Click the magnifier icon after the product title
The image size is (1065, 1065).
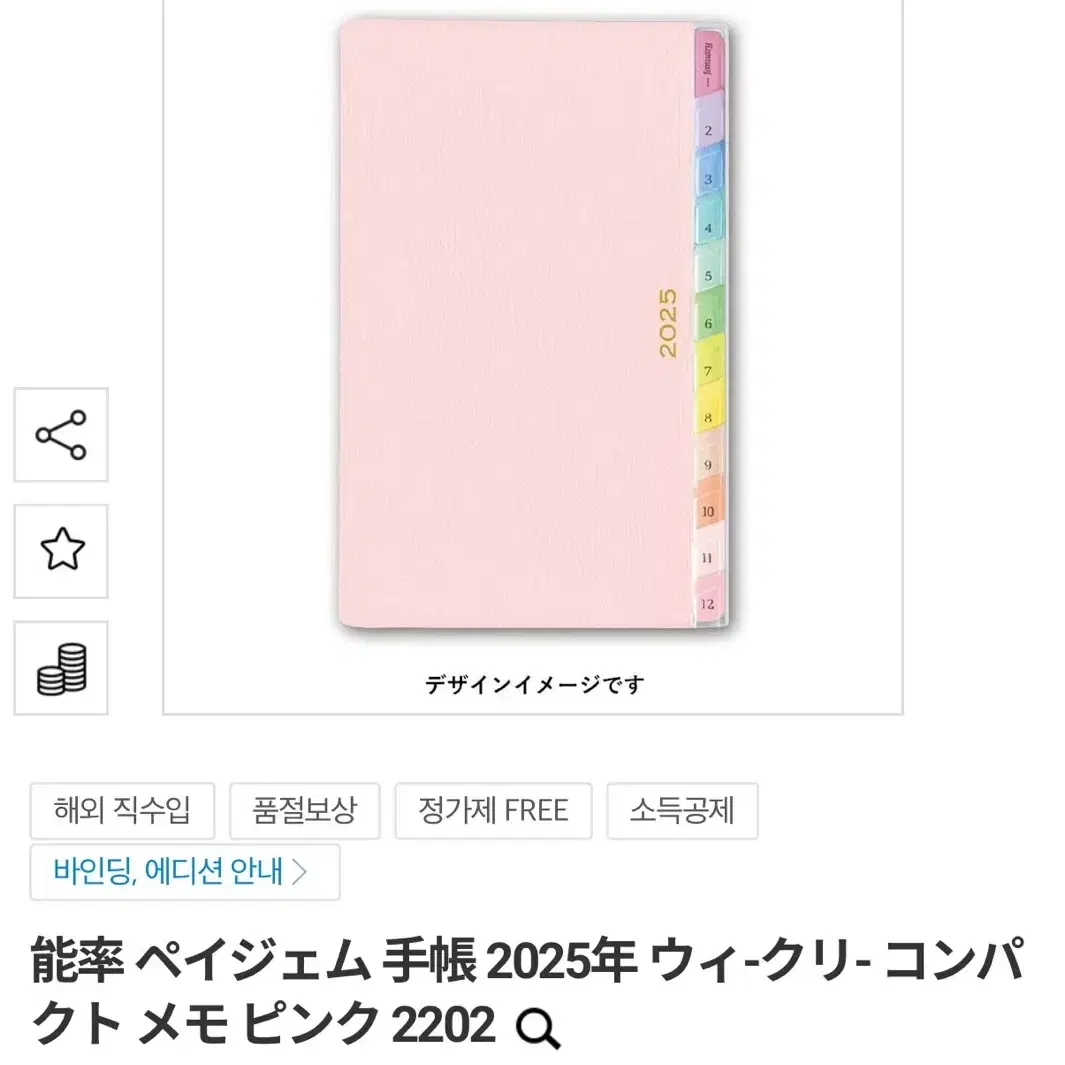538,1028
